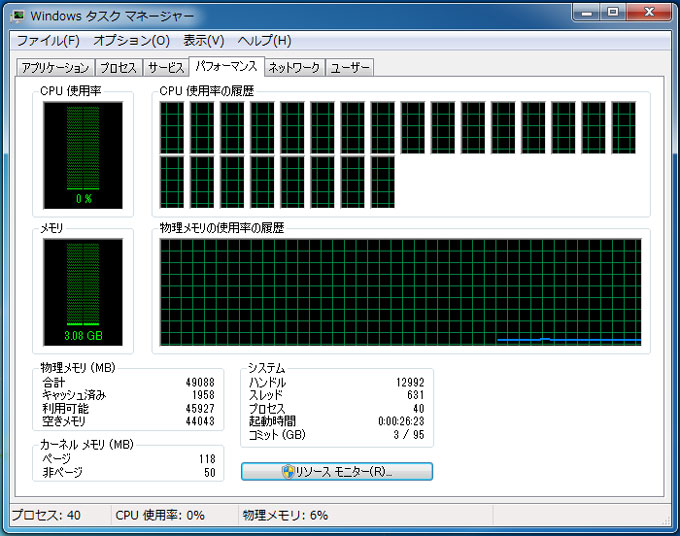Click the ページ kernel memory value 118
Image resolution: width=680 pixels, height=536 pixels.
point(207,459)
